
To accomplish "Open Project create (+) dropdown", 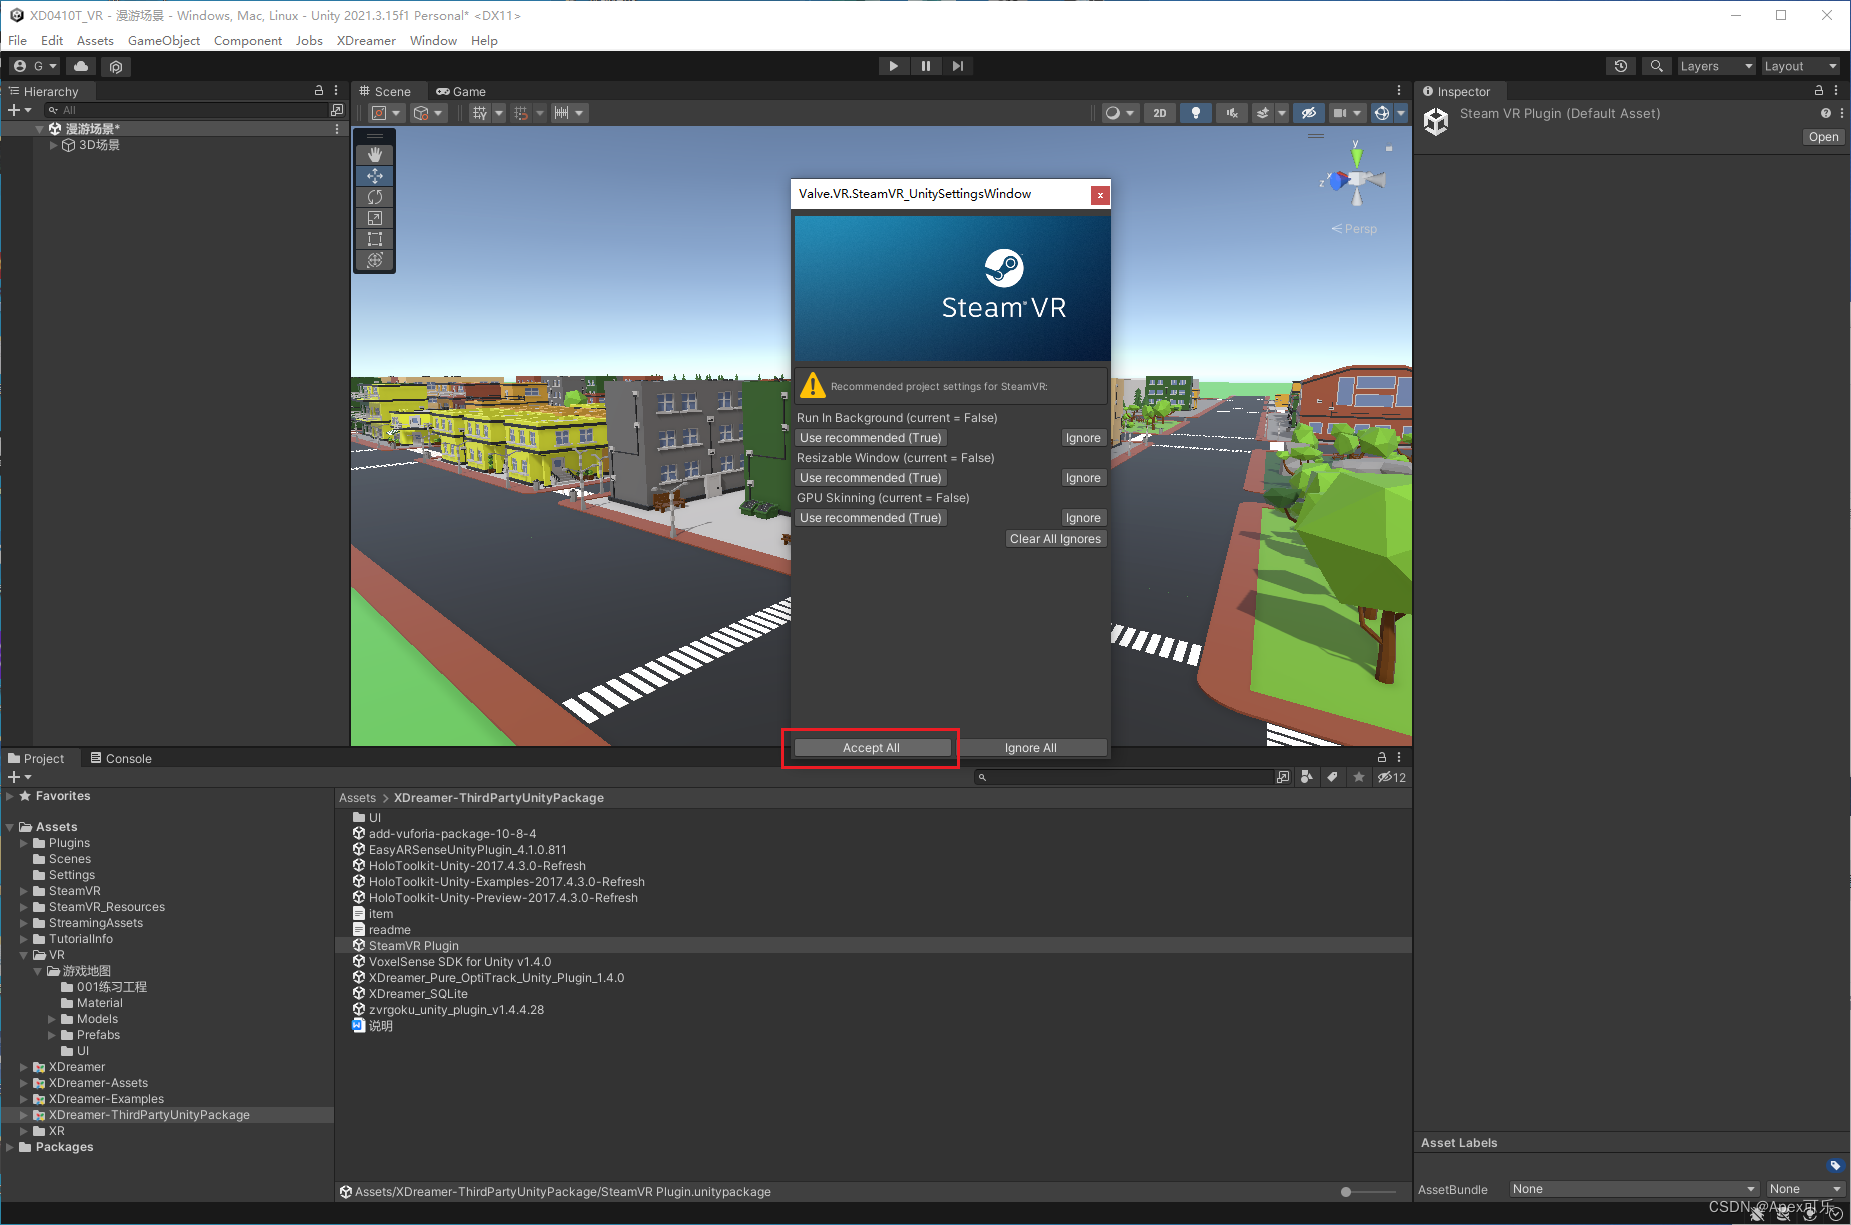I will [20, 777].
